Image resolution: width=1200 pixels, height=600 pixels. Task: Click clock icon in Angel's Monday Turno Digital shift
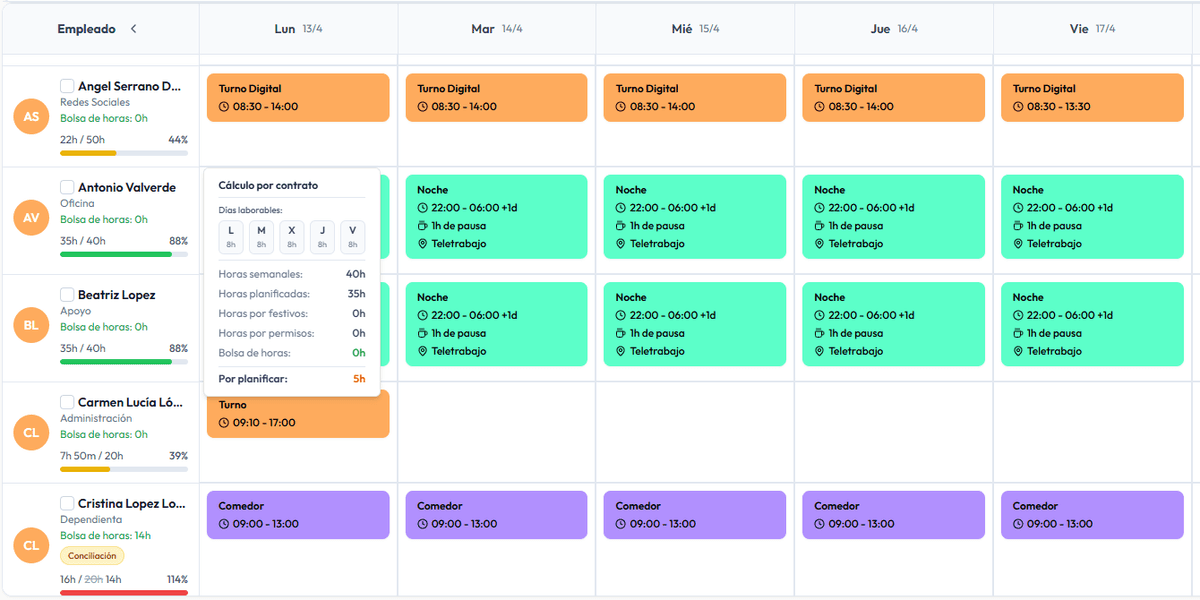(x=224, y=107)
